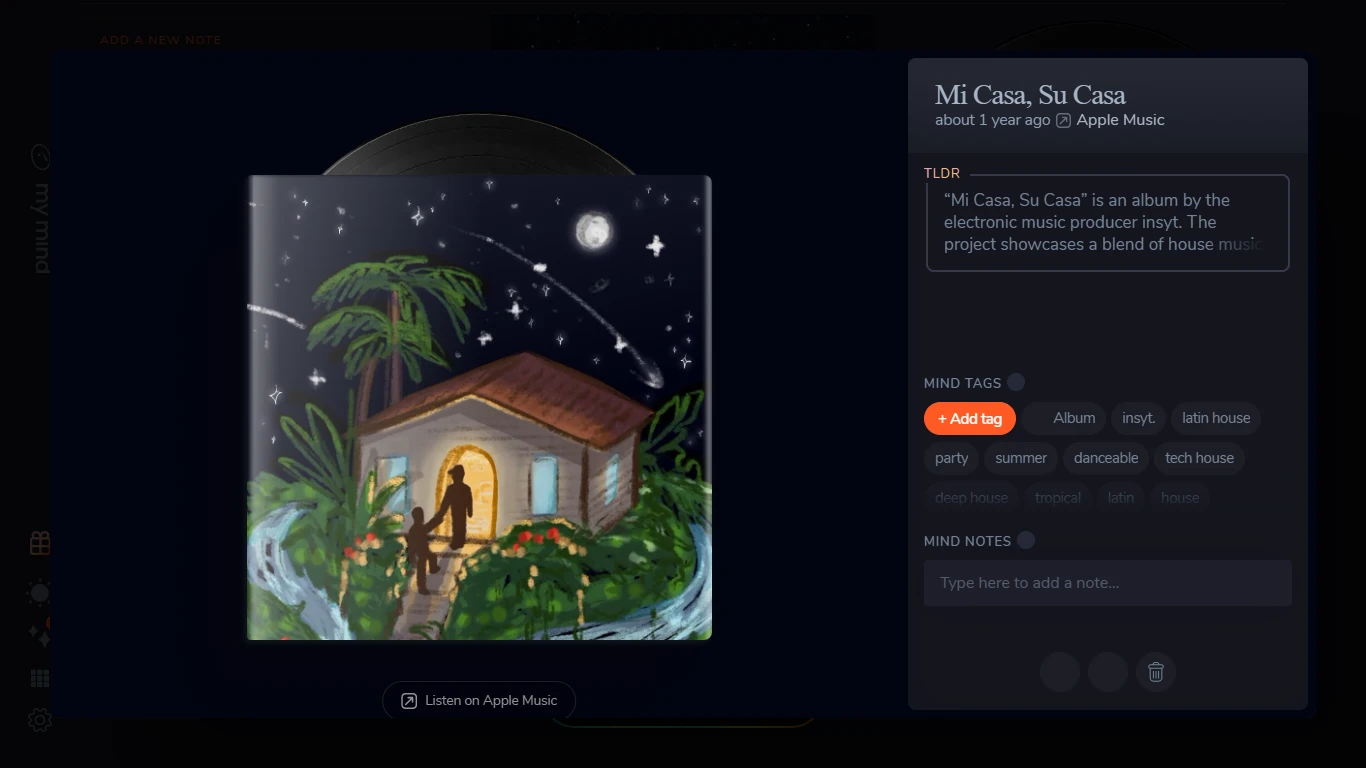This screenshot has width=1366, height=768.
Task: Expand the TLDR summary box
Action: click(1108, 223)
